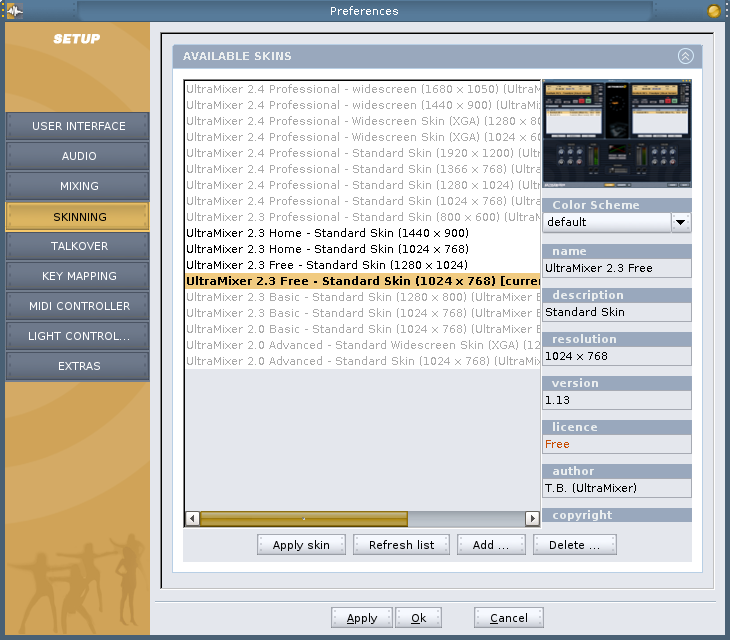730x640 pixels.
Task: Open the Mixing settings tab
Action: pyautogui.click(x=78, y=186)
